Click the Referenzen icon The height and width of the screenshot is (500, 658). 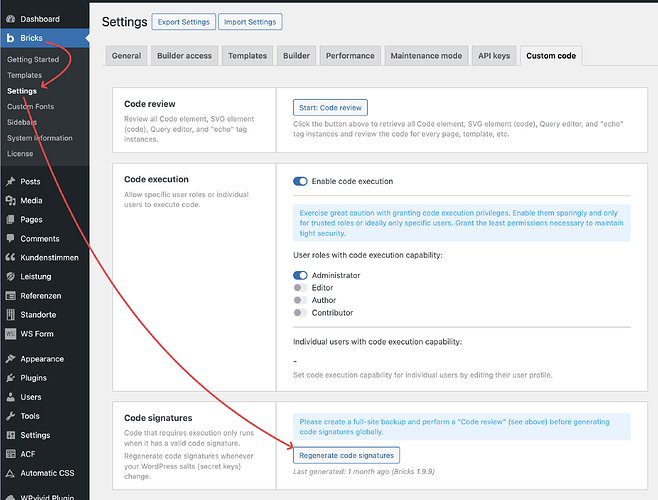10,296
